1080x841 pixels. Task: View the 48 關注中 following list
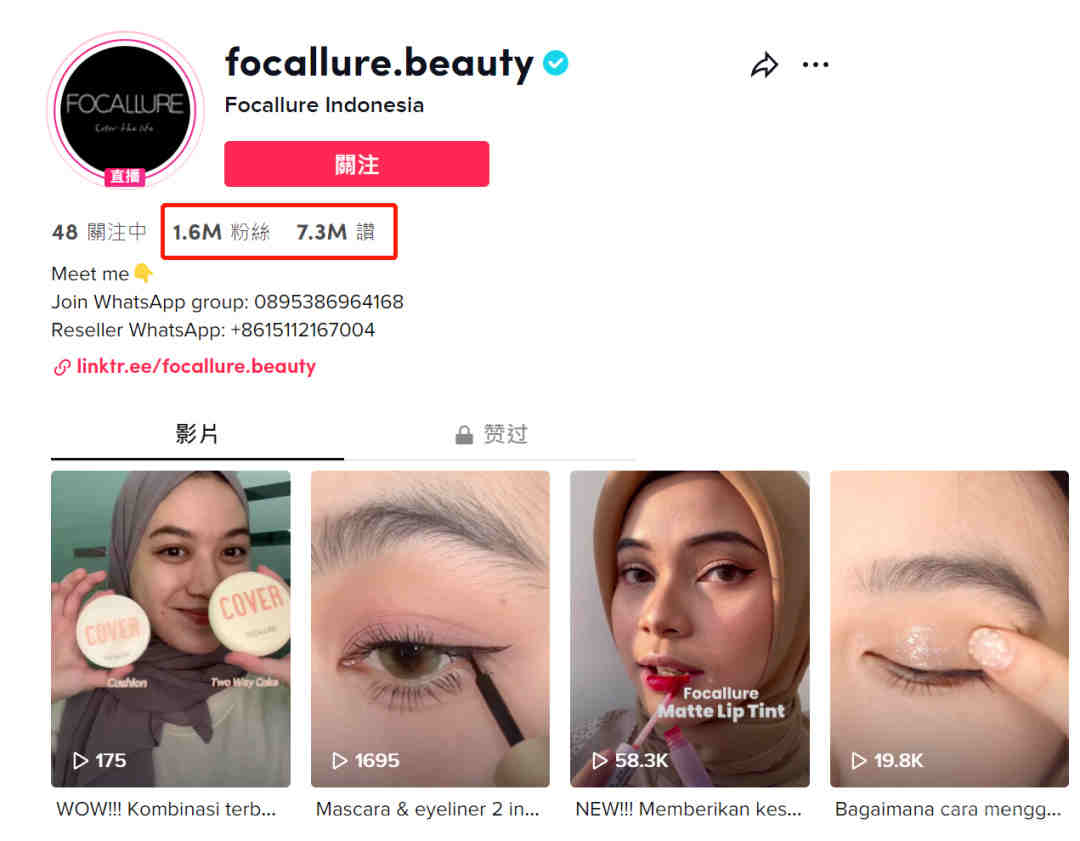pyautogui.click(x=99, y=232)
